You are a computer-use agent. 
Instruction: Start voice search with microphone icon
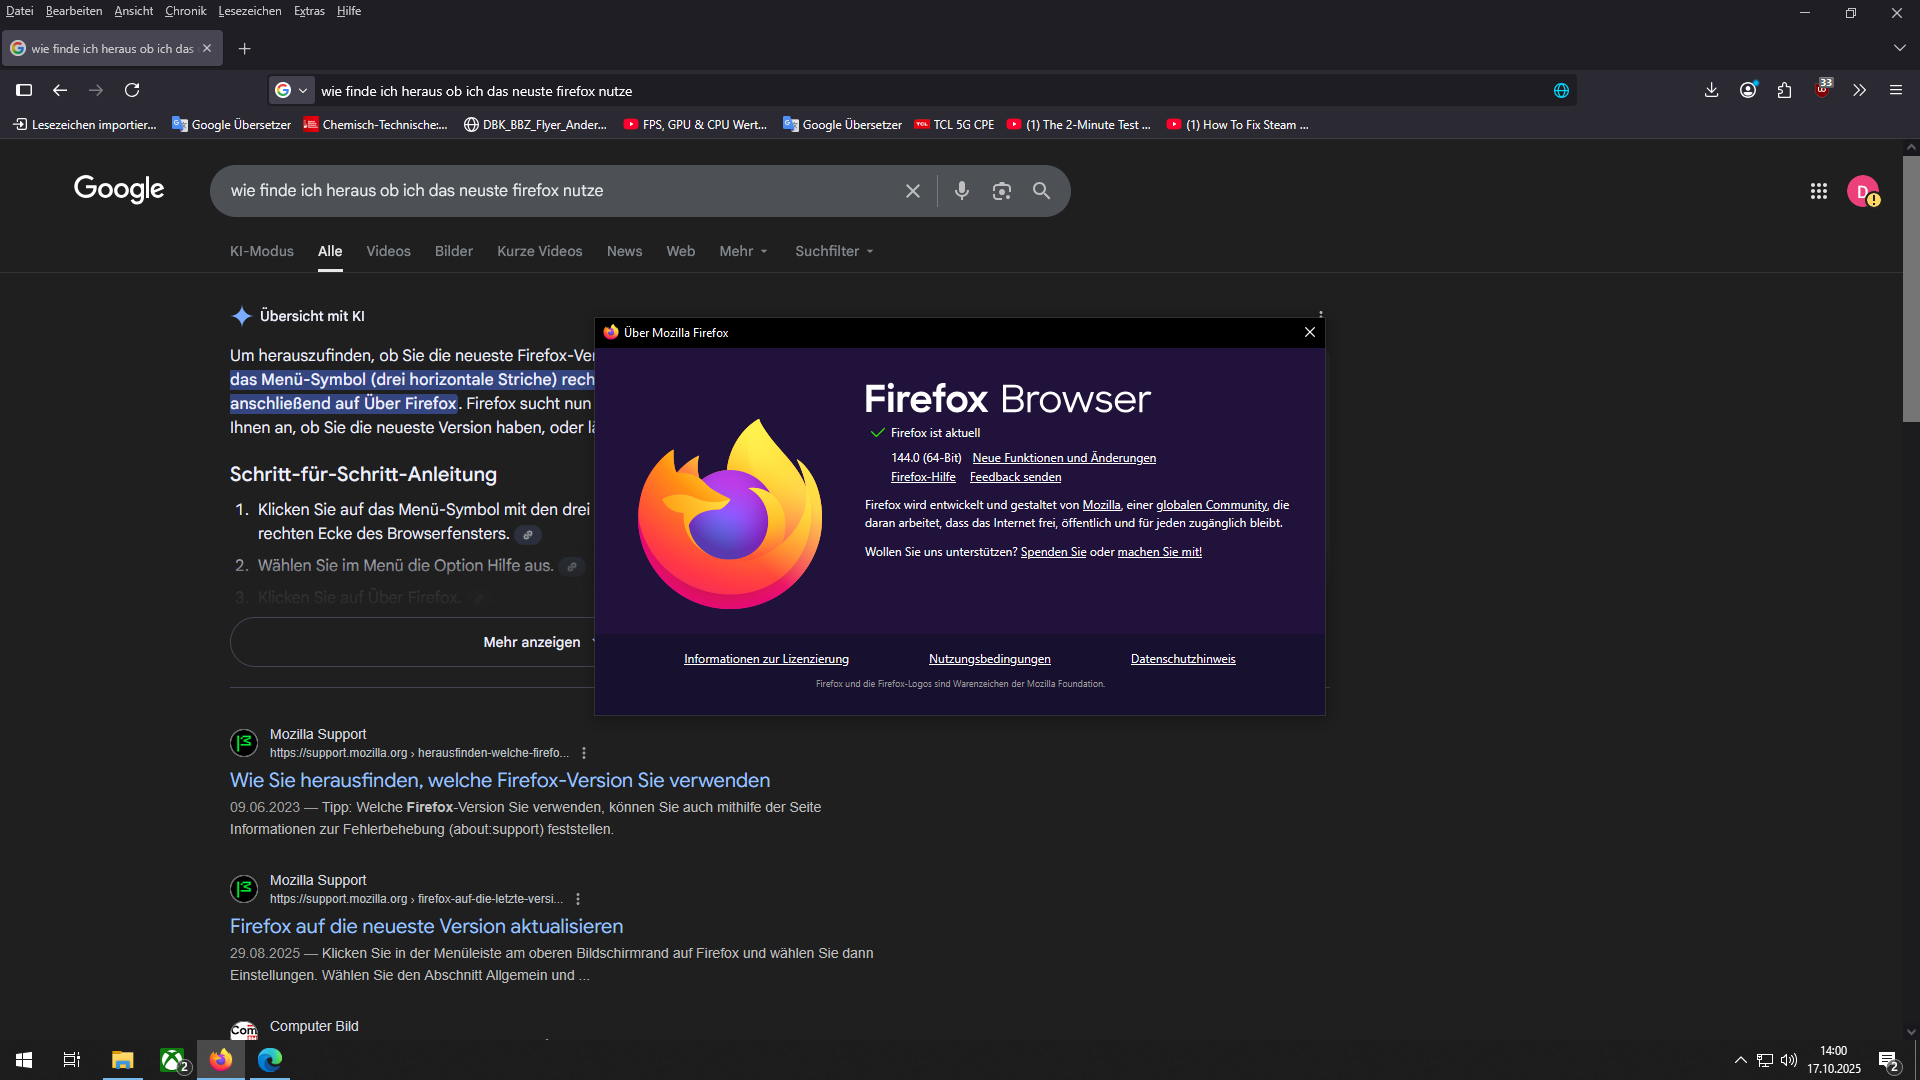pyautogui.click(x=961, y=191)
